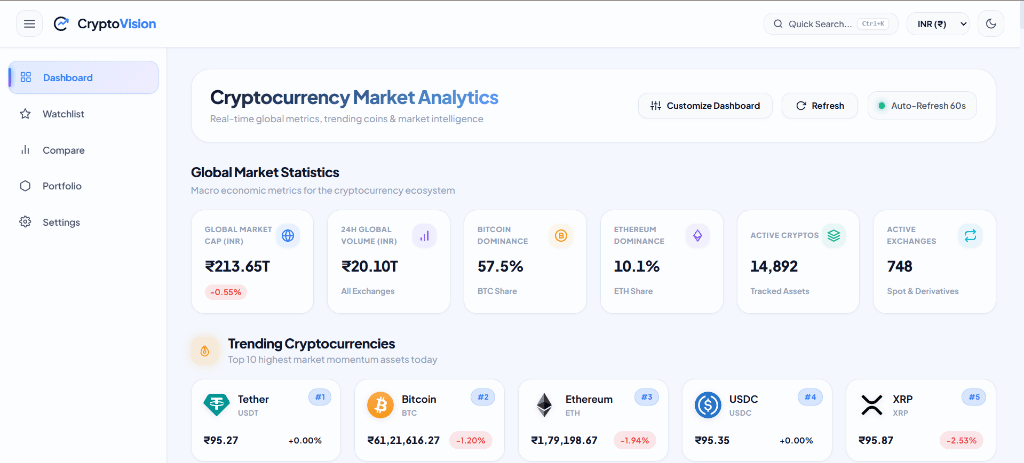The height and width of the screenshot is (463, 1024).
Task: Click the #2 rank badge on Bitcoin
Action: 483,396
